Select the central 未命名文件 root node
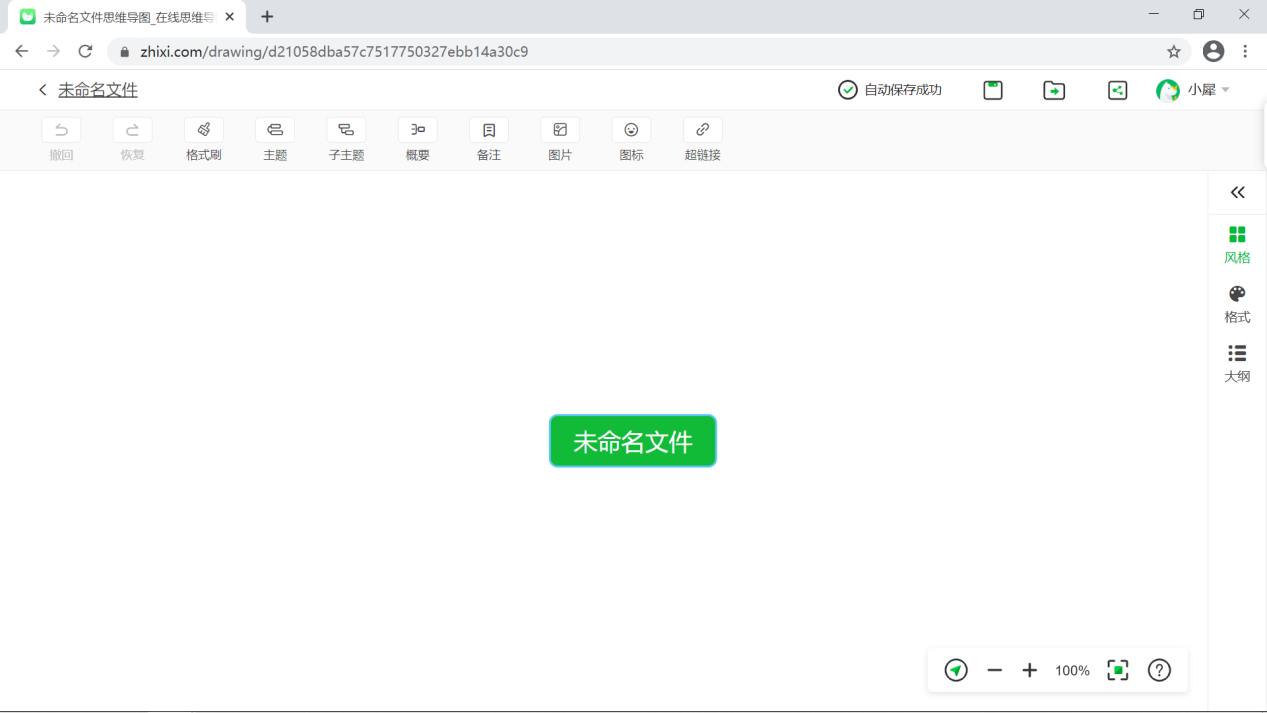Screen dimensions: 1267x713 click(x=632, y=440)
